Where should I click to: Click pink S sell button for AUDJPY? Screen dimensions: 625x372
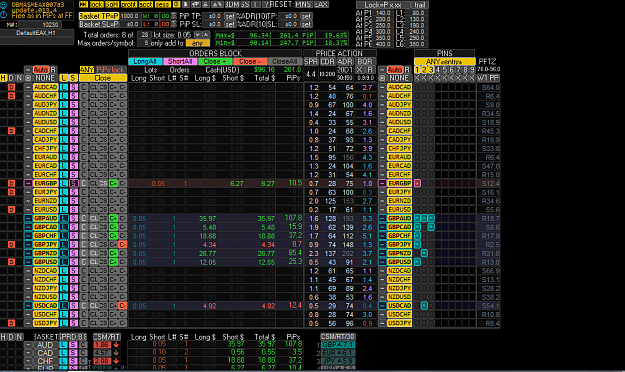pos(73,104)
